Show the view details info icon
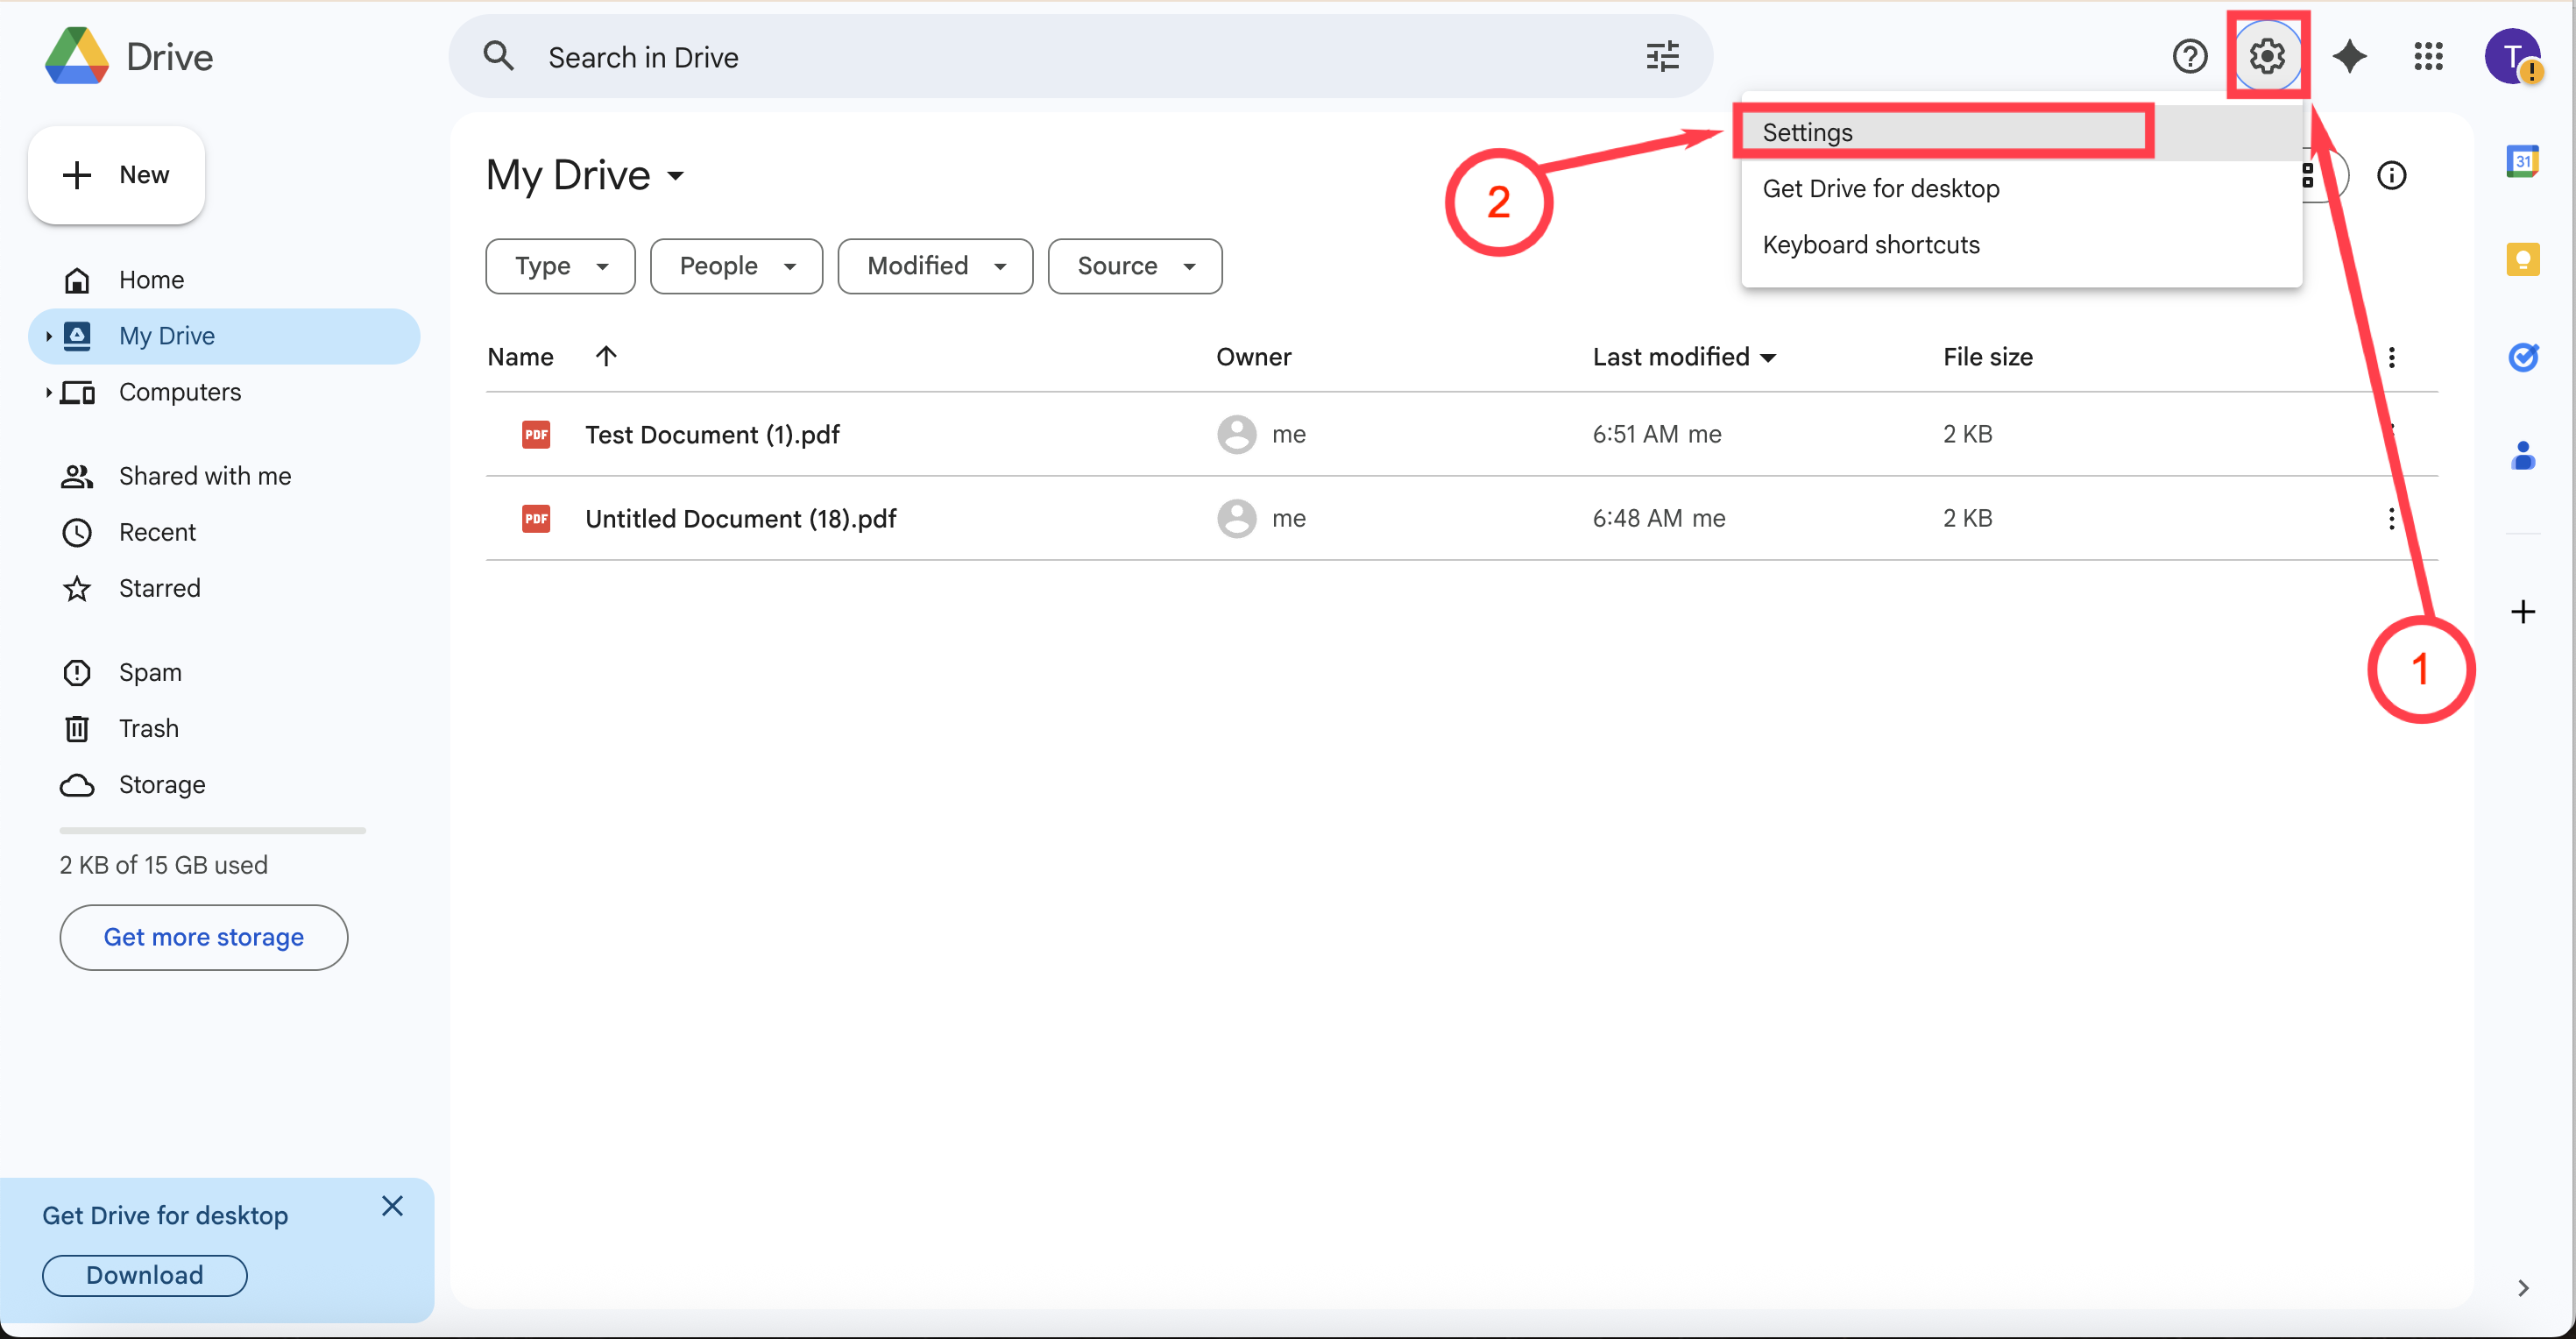This screenshot has height=1339, width=2576. (x=2391, y=176)
